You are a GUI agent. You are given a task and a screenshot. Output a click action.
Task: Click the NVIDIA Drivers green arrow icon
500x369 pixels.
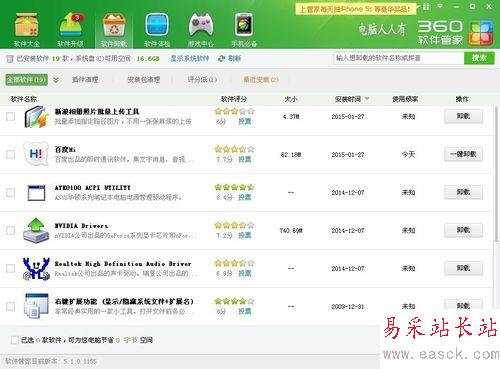(x=36, y=230)
